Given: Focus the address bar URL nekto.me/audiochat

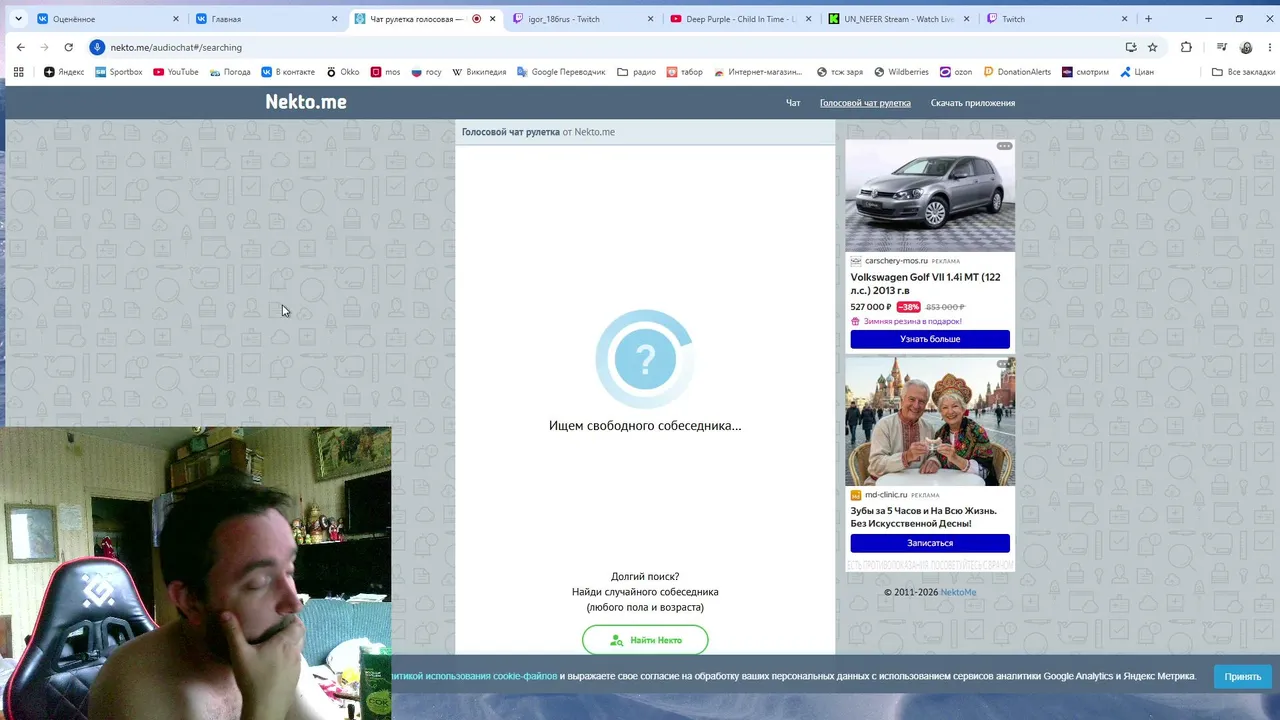Looking at the screenshot, I should (176, 47).
